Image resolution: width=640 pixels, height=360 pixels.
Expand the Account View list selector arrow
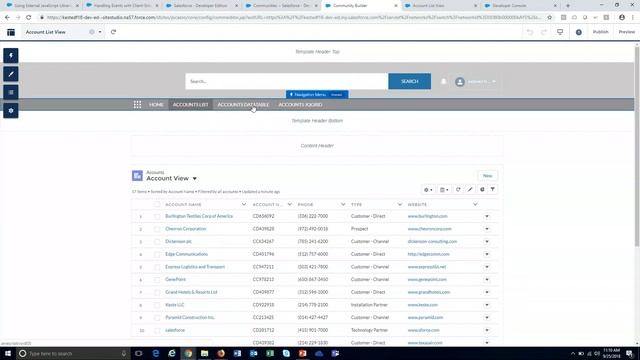point(195,179)
